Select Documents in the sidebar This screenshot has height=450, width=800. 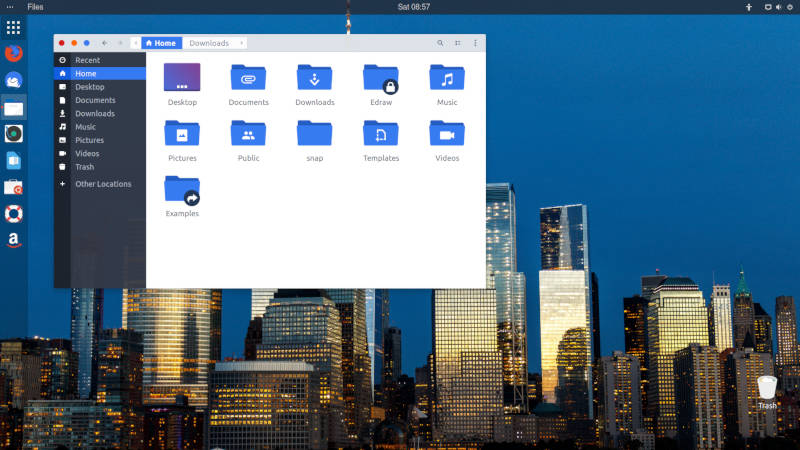(100, 100)
